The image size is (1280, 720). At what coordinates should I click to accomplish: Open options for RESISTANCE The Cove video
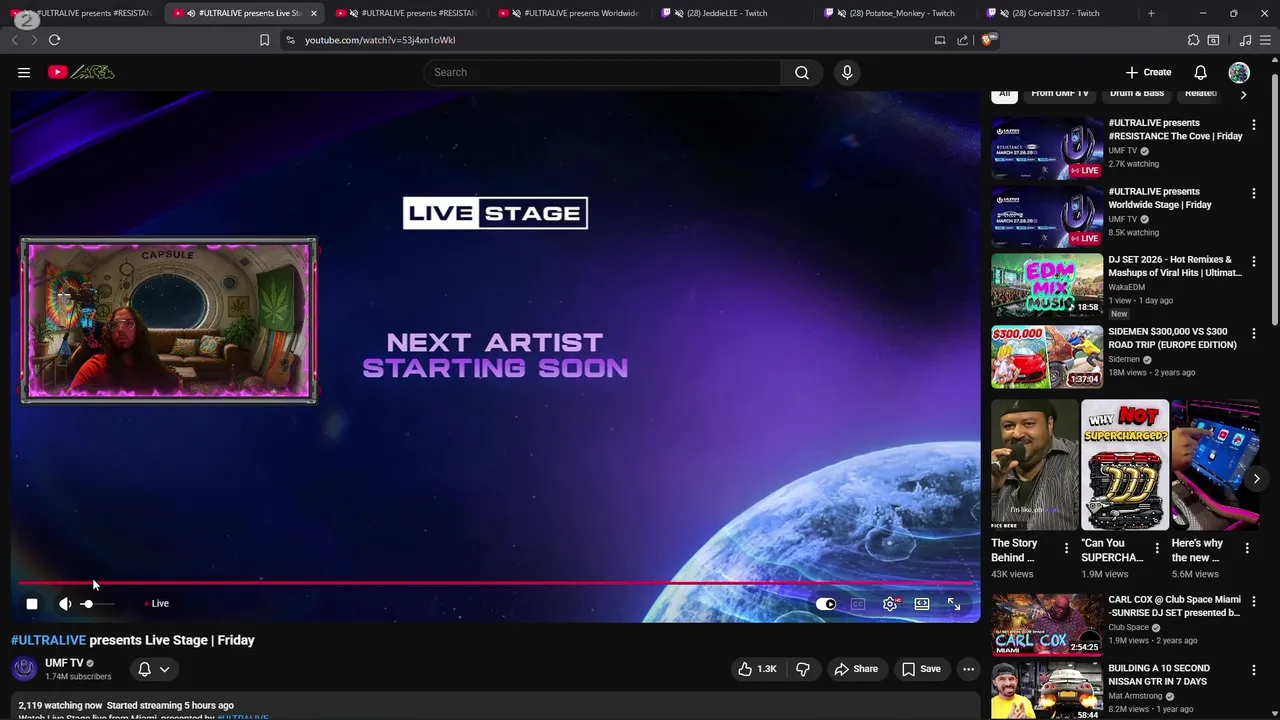coord(1254,125)
